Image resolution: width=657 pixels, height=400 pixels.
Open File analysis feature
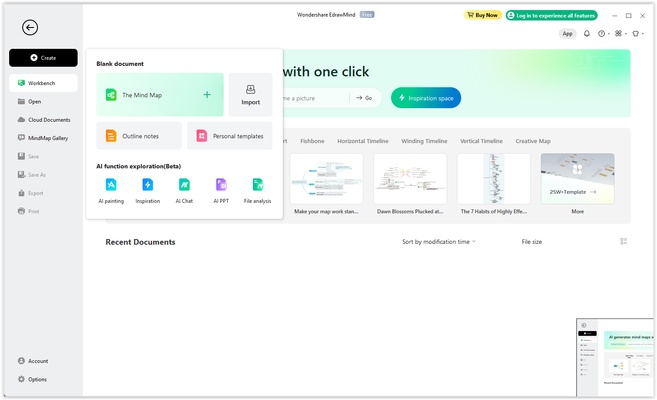257,191
